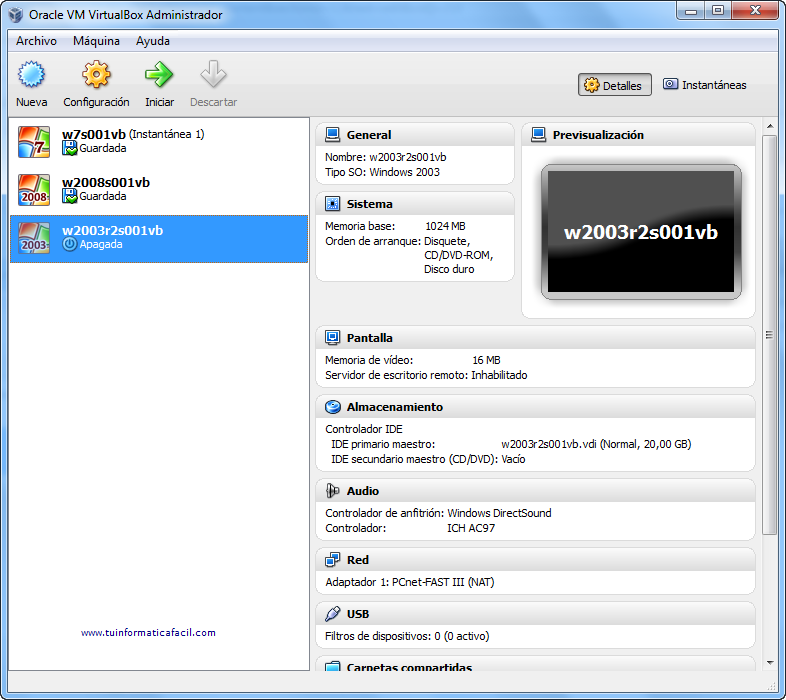Screen dimensions: 786x700
Task: Click the General section header
Action: pos(369,135)
